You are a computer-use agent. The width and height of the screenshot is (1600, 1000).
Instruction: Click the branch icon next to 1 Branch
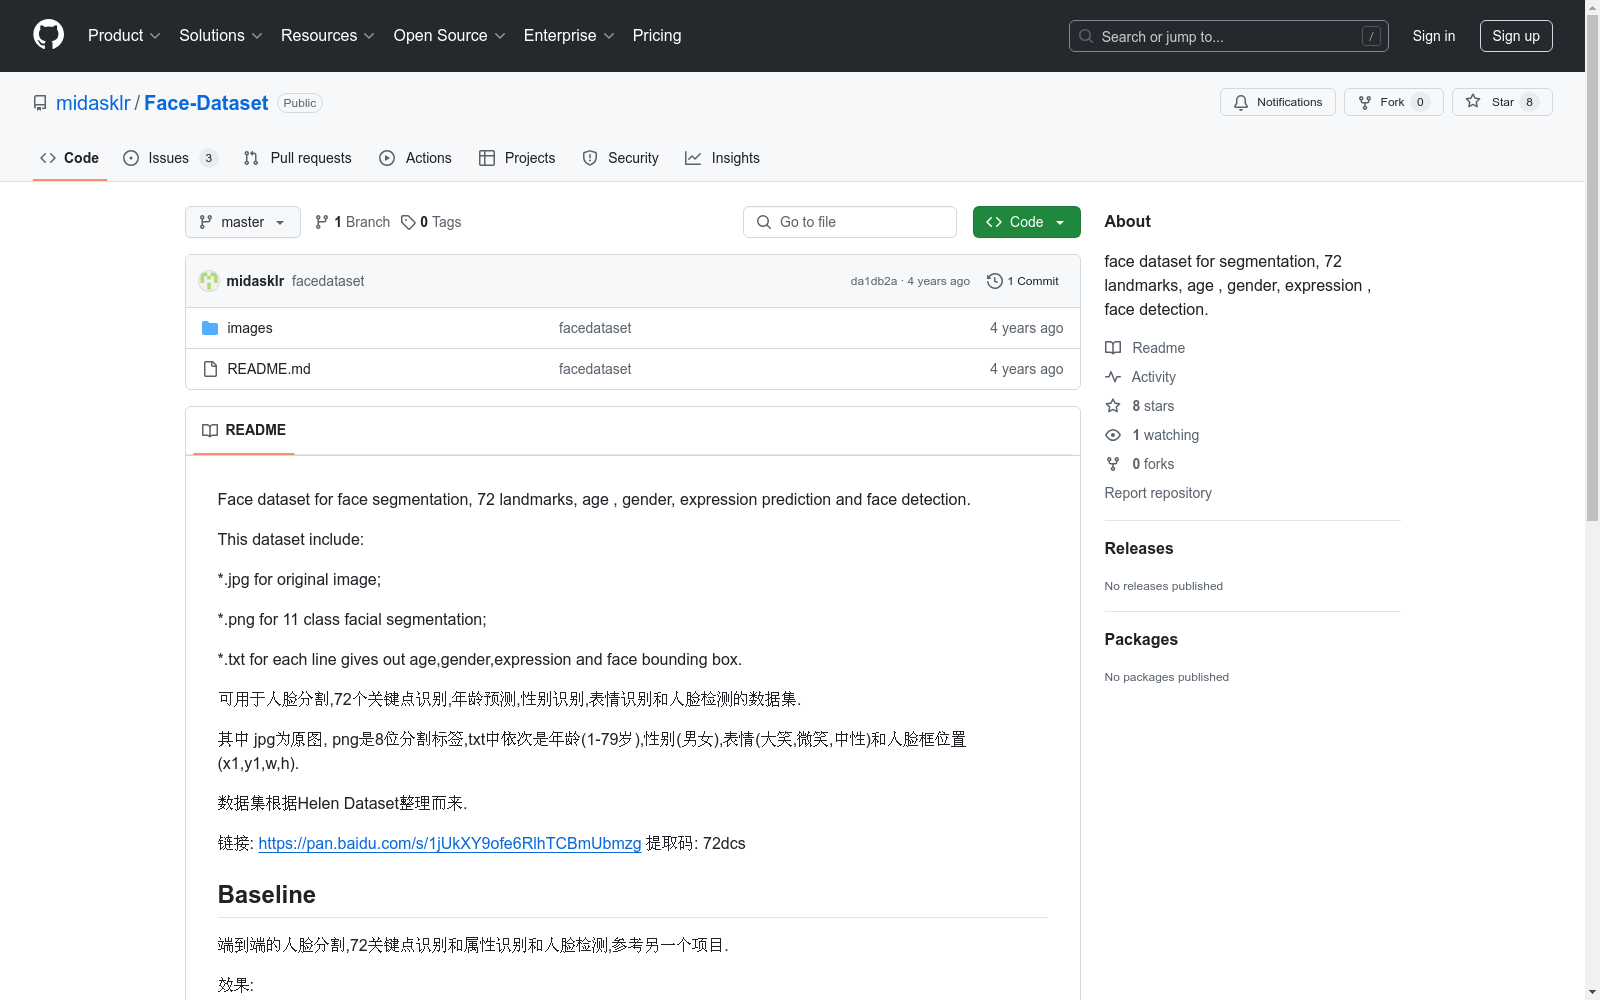coord(322,222)
